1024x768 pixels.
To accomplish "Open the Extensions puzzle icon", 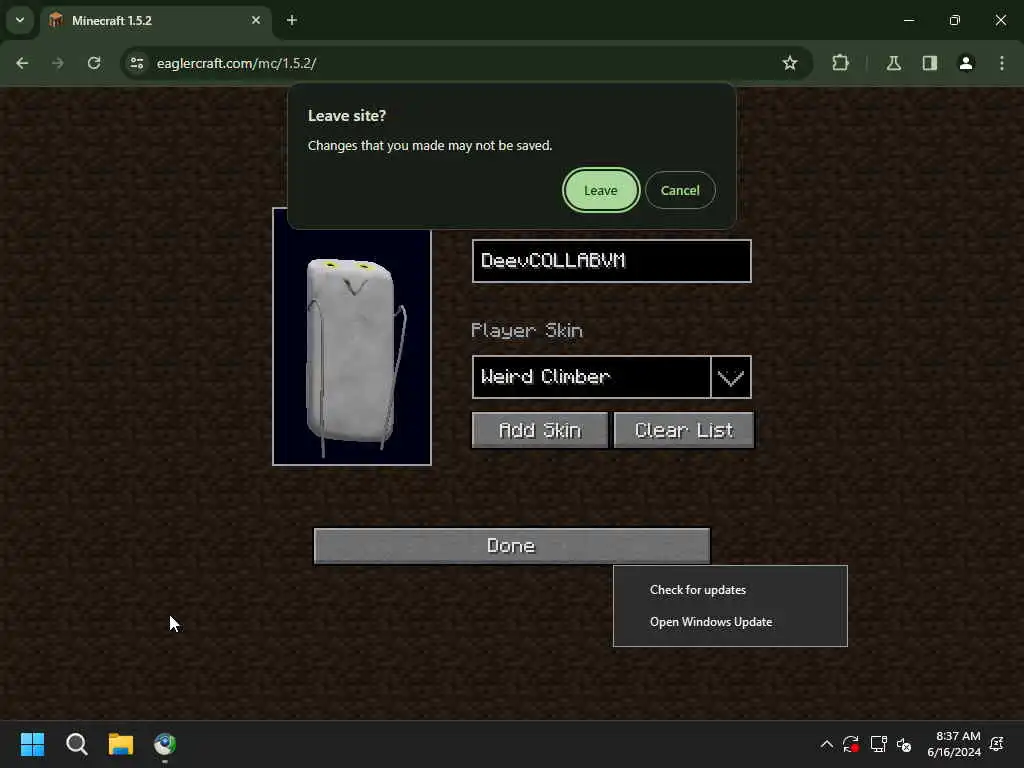I will pos(840,63).
